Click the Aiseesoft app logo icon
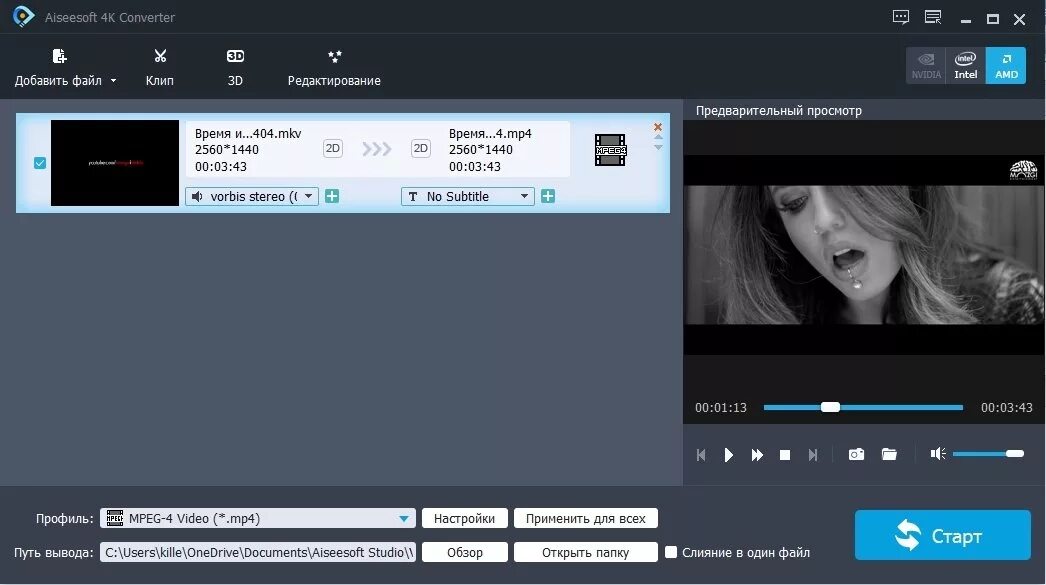Image resolution: width=1046 pixels, height=585 pixels. click(x=23, y=17)
